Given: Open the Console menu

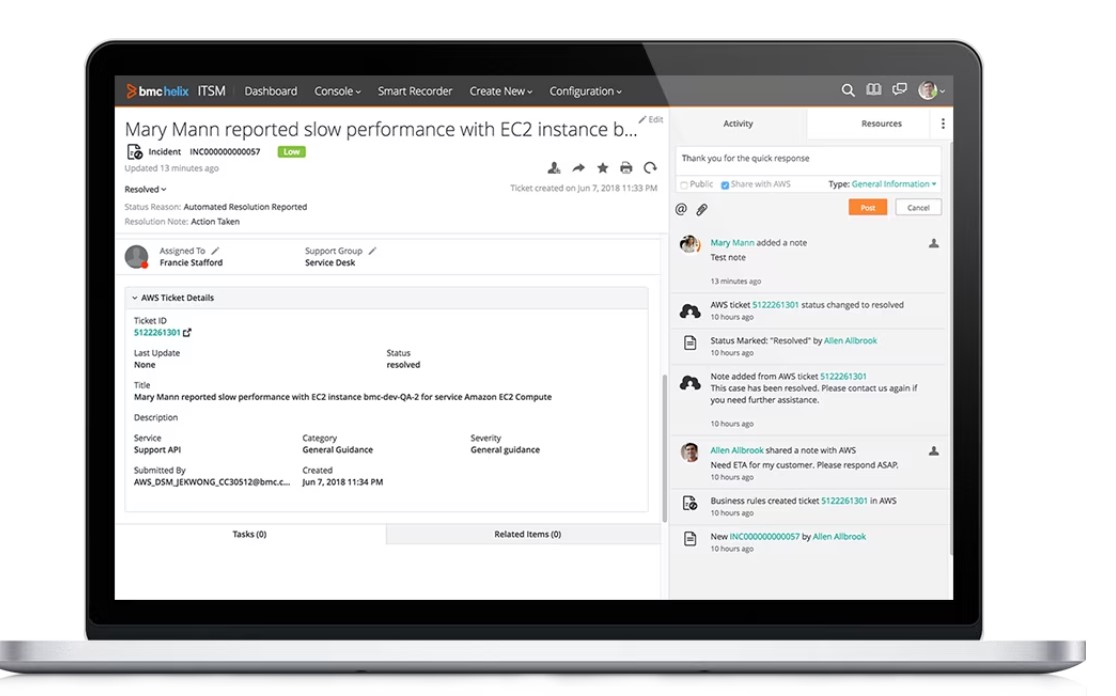Looking at the screenshot, I should 337,91.
